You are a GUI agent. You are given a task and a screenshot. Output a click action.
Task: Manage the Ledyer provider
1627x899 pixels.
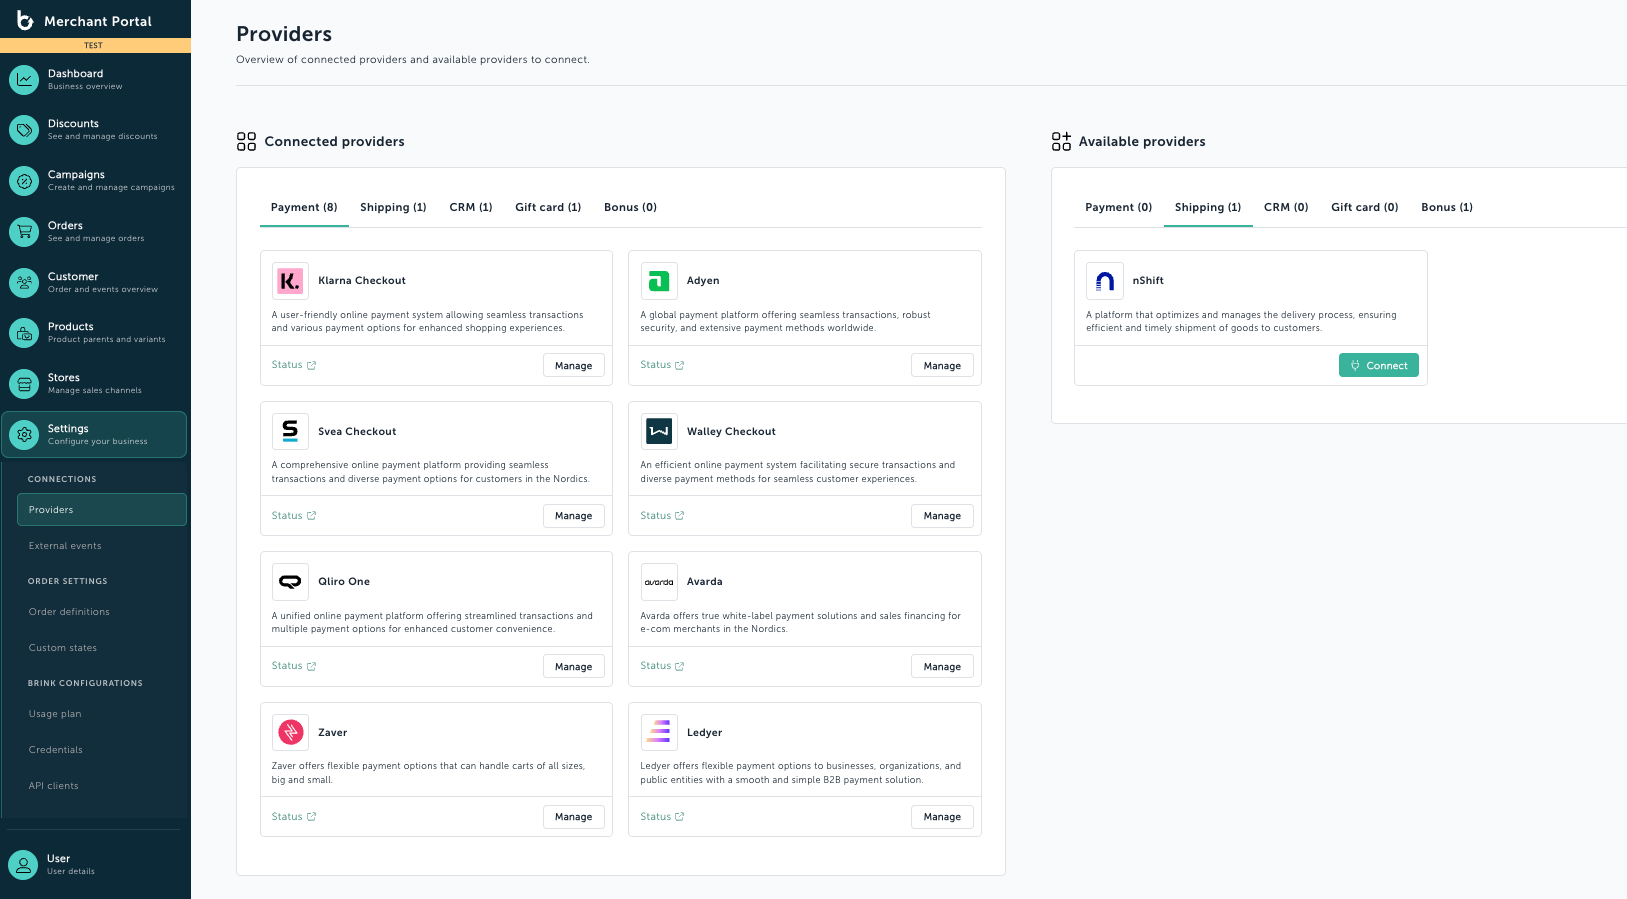click(942, 817)
